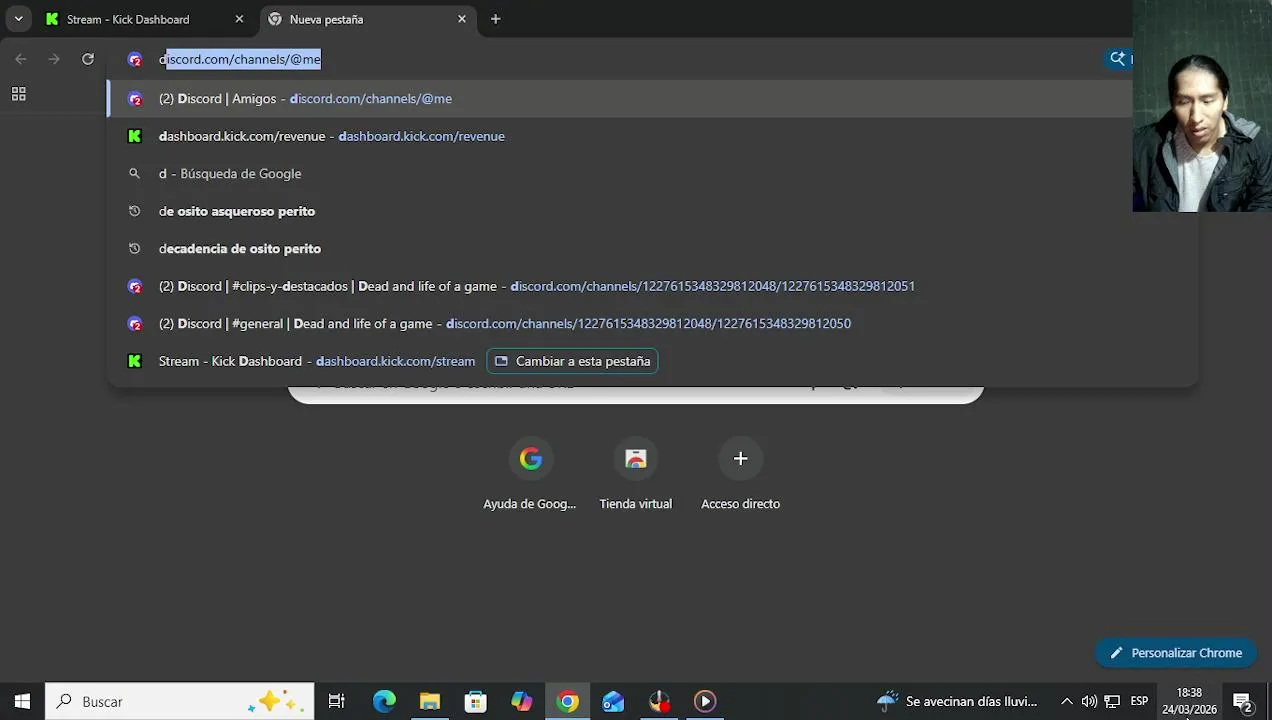Click the address bar URL field

pos(620,59)
